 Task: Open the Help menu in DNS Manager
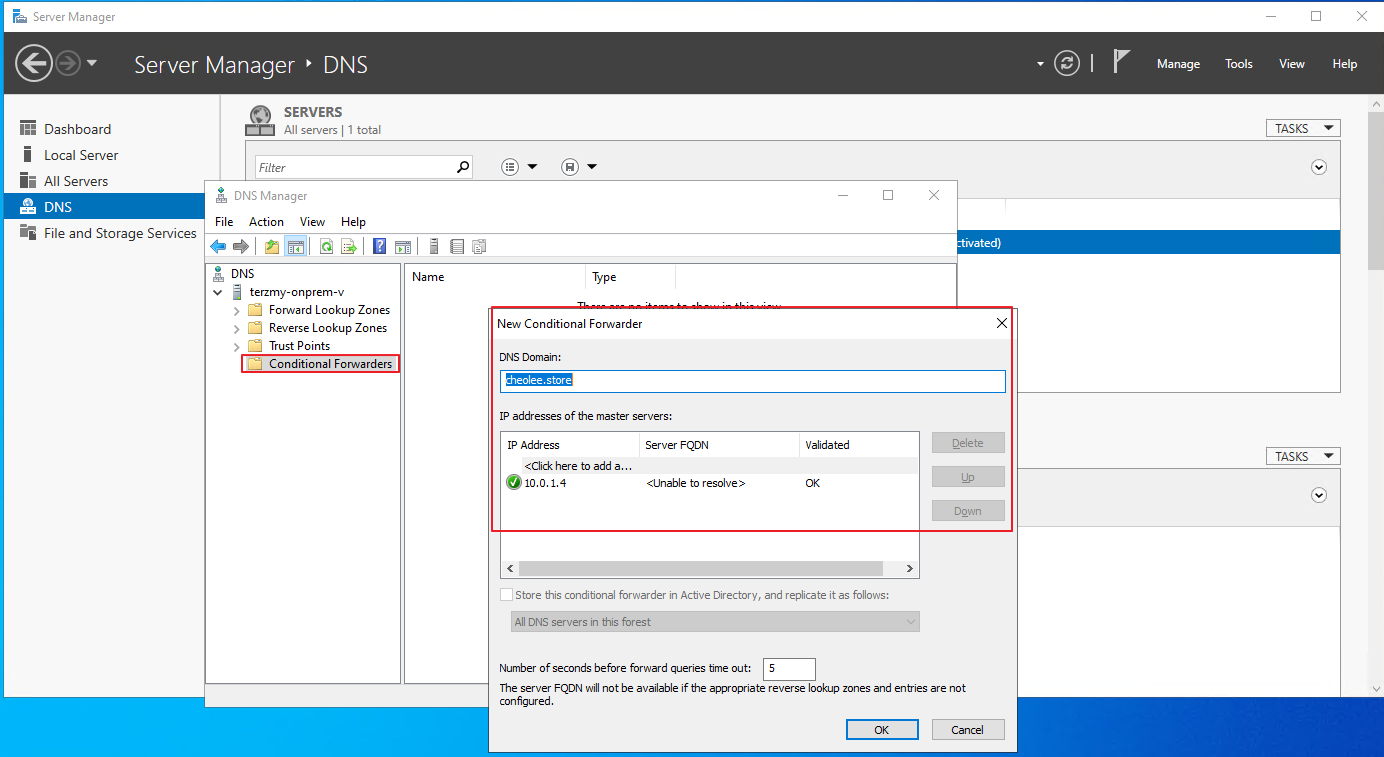coord(353,222)
